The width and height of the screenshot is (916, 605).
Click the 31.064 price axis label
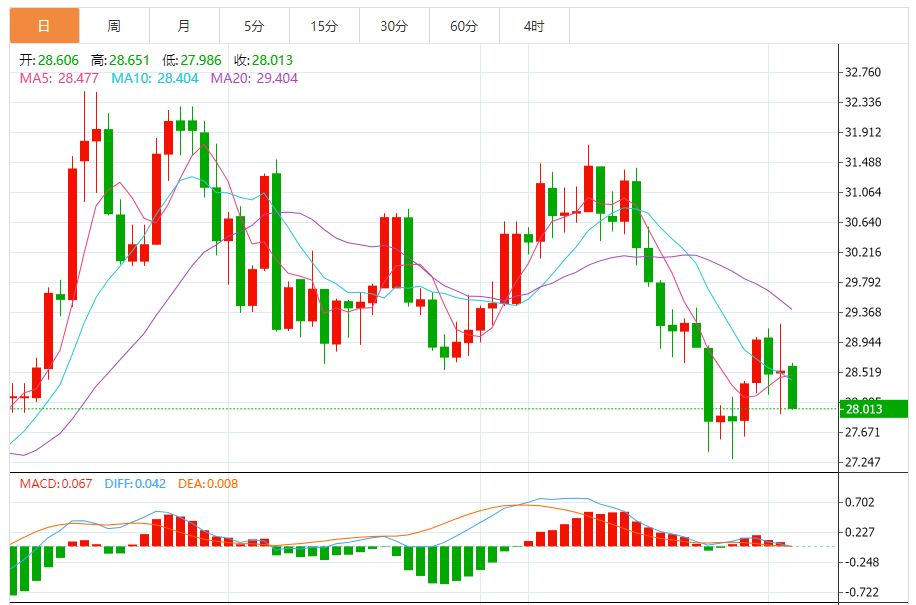(x=863, y=192)
